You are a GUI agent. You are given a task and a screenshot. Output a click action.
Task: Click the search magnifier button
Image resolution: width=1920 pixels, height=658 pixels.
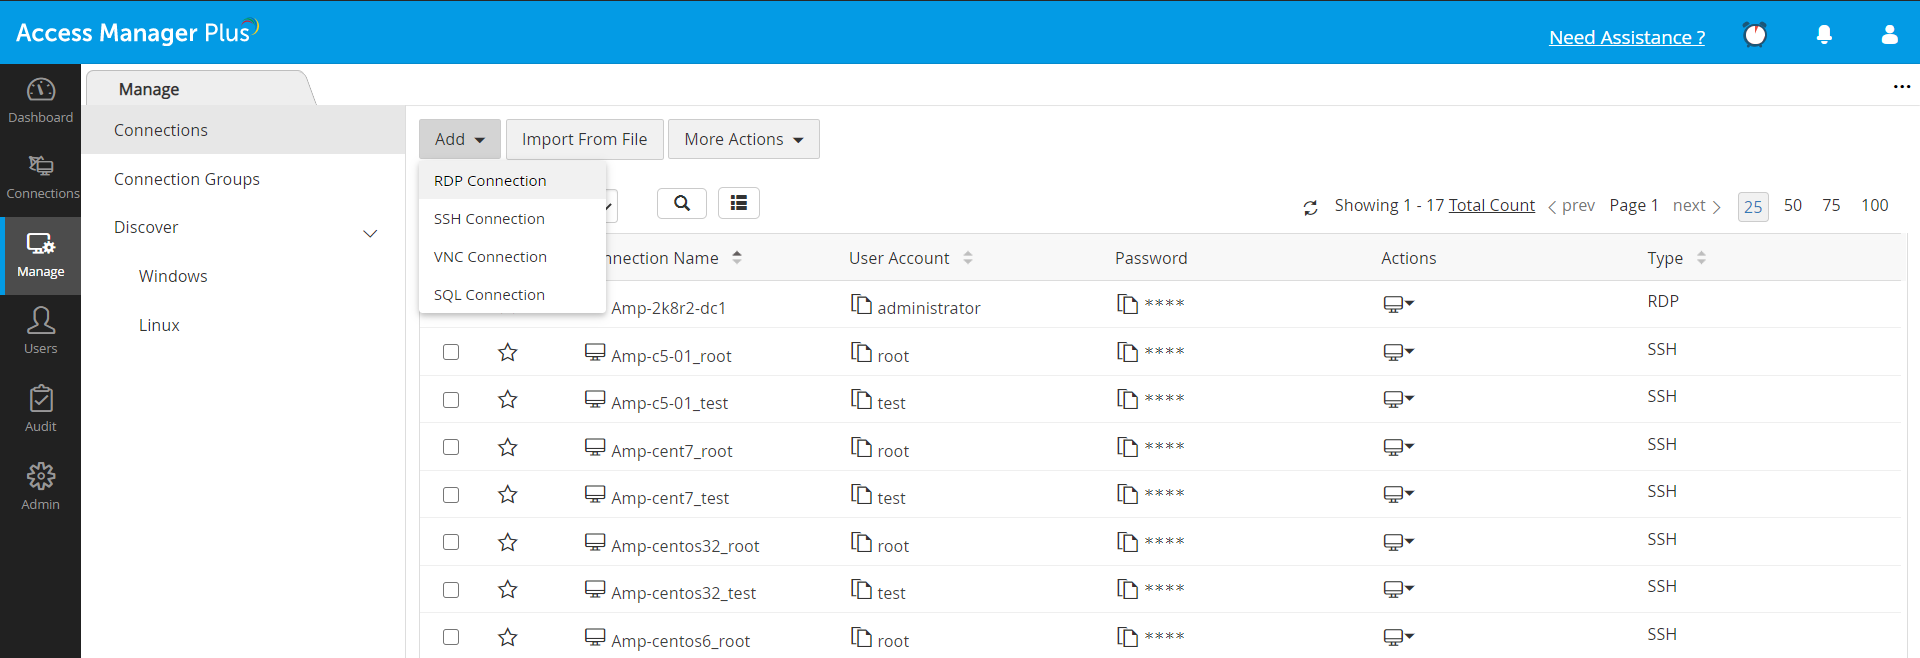point(682,203)
